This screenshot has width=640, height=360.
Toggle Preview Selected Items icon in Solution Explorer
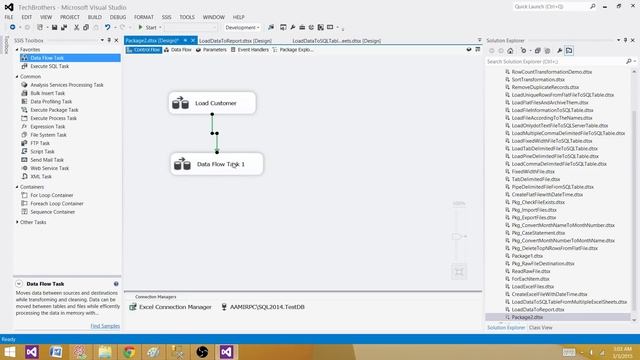coord(569,51)
